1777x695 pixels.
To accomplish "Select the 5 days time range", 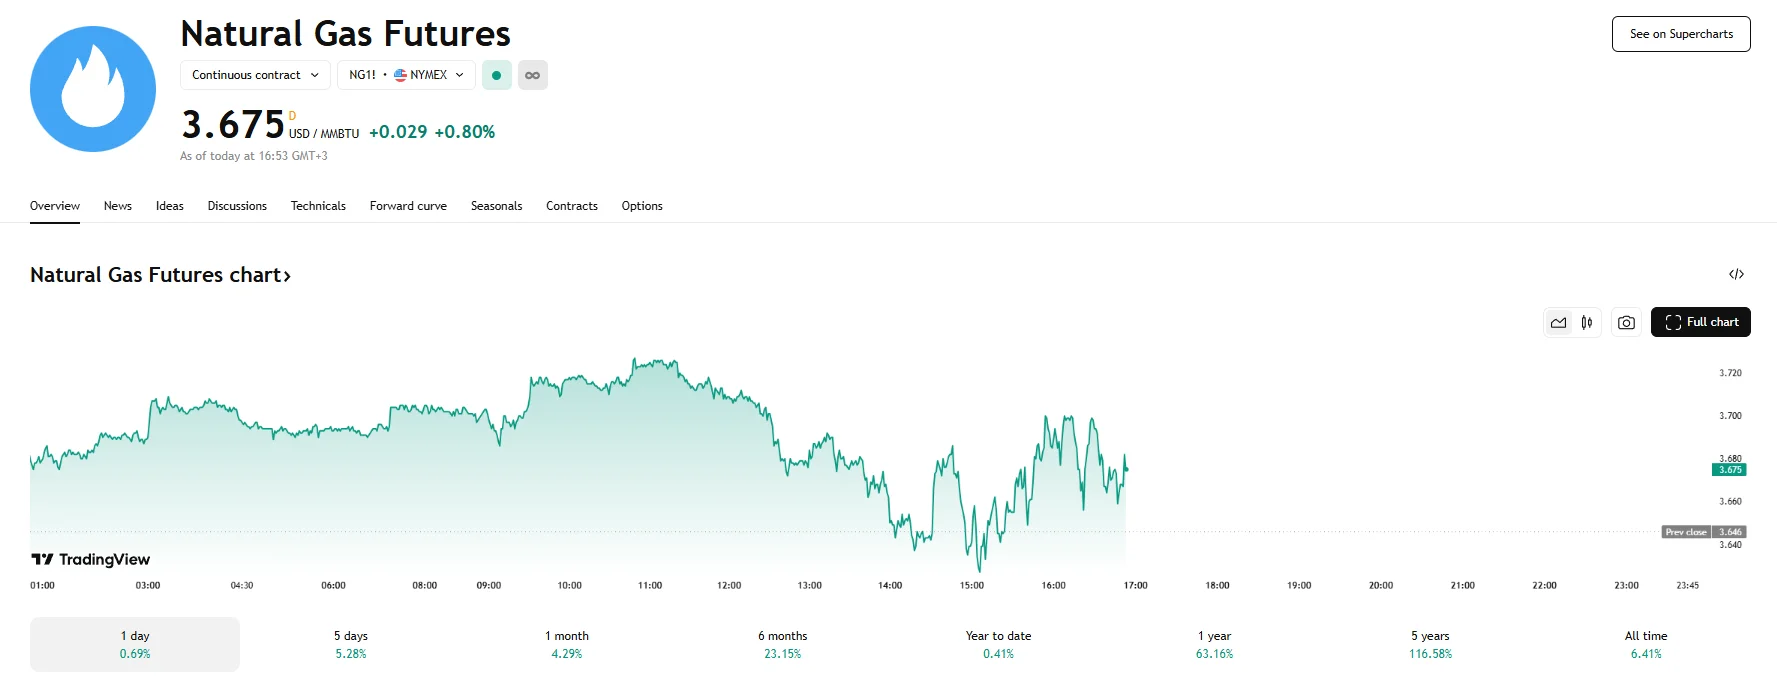I will coord(351,644).
